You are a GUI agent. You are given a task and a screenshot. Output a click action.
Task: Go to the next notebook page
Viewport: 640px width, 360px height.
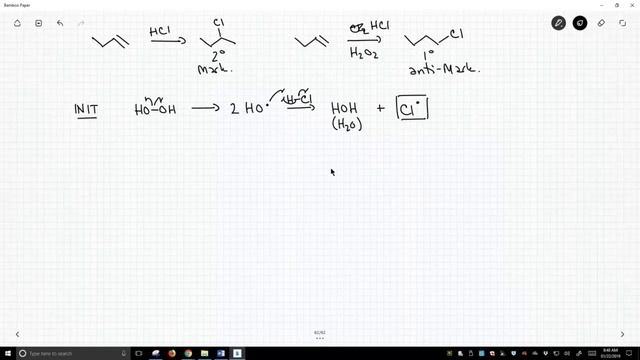(622, 334)
